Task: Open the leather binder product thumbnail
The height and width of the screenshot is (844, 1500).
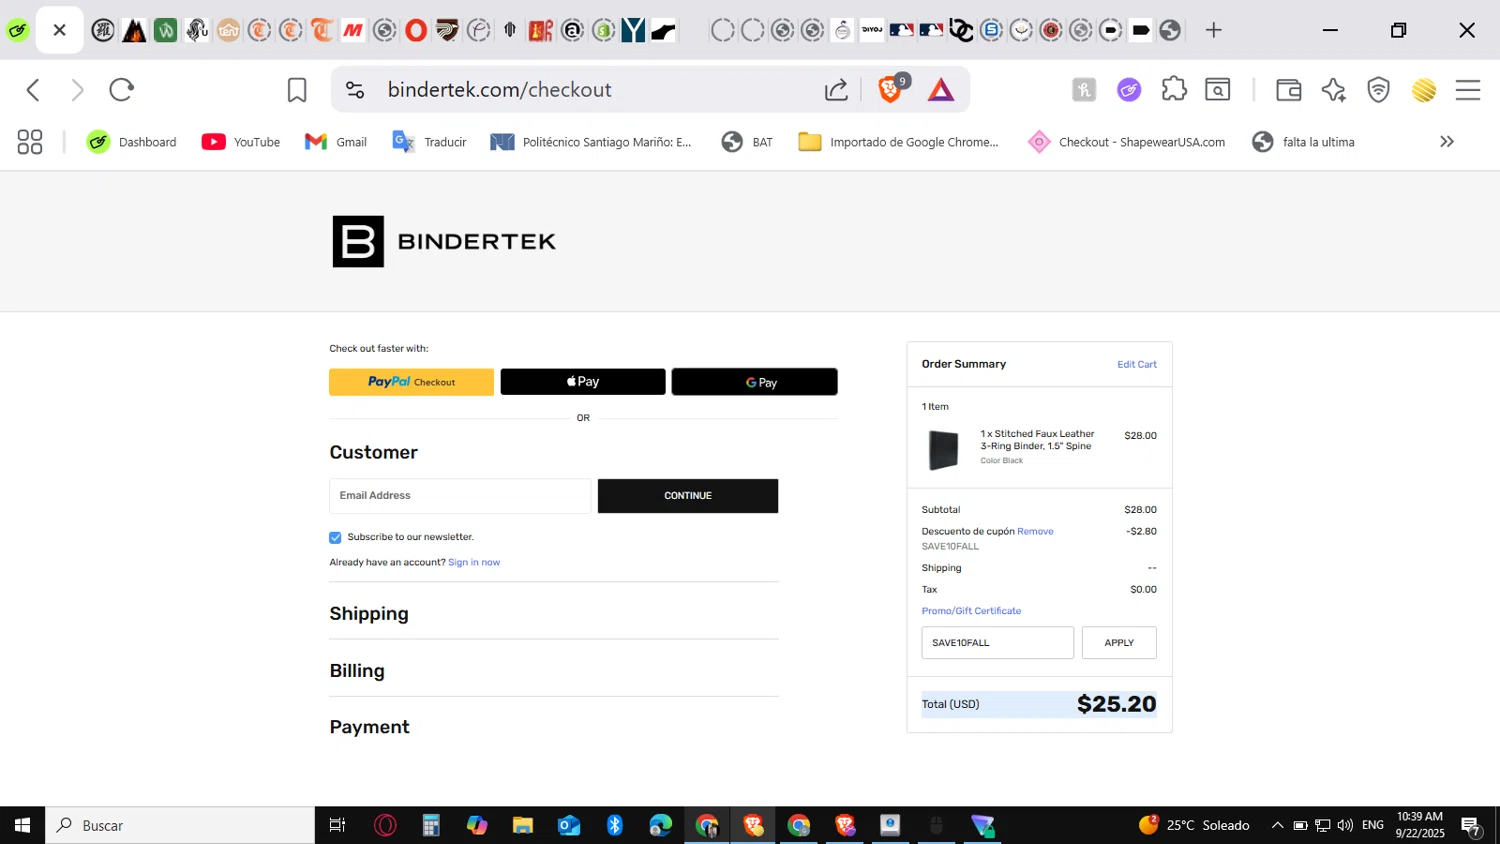Action: pyautogui.click(x=943, y=450)
